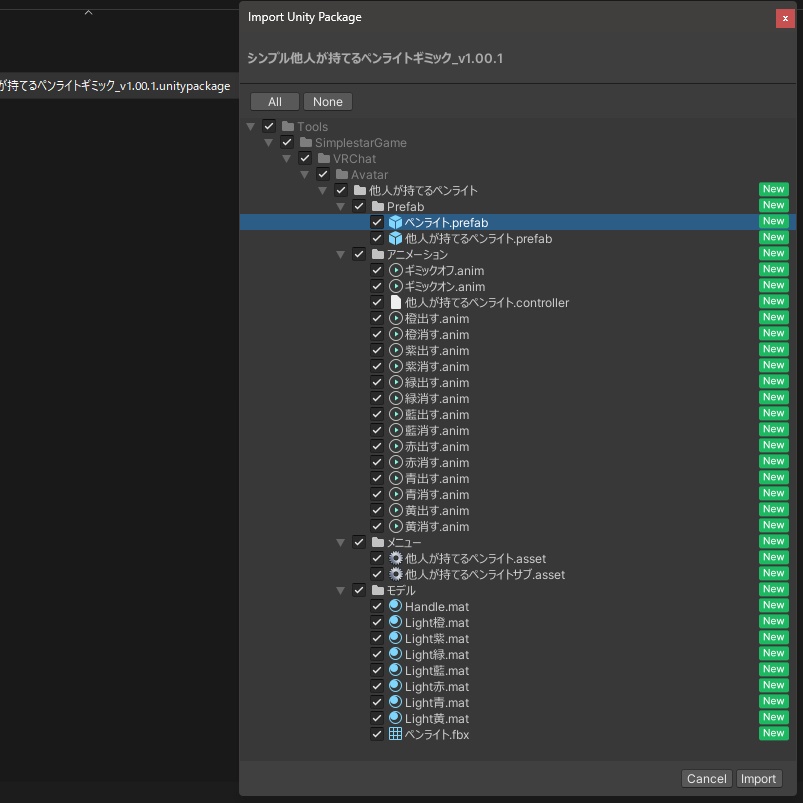Select the 藍出す.anim row
This screenshot has width=803, height=803.
pyautogui.click(x=517, y=414)
